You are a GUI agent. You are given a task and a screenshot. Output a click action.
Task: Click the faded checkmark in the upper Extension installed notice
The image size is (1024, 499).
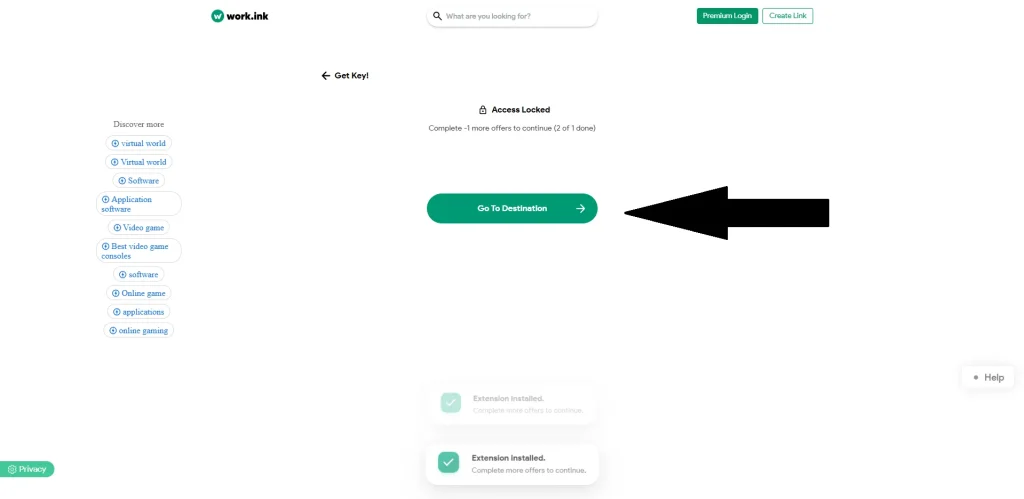(x=451, y=402)
